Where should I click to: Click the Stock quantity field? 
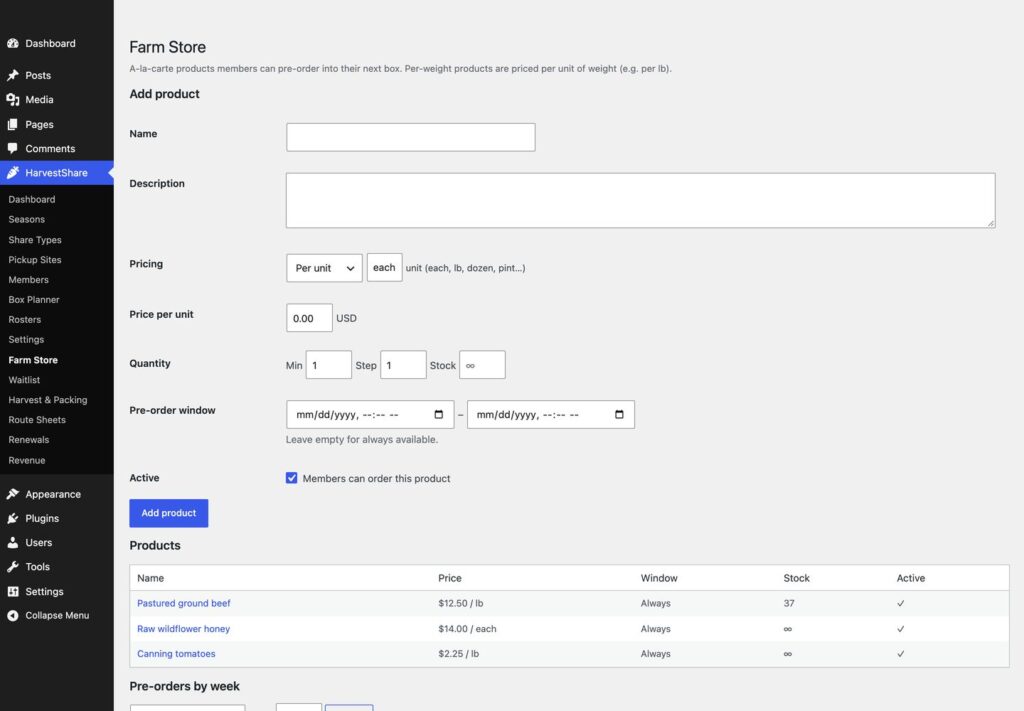[x=482, y=365]
